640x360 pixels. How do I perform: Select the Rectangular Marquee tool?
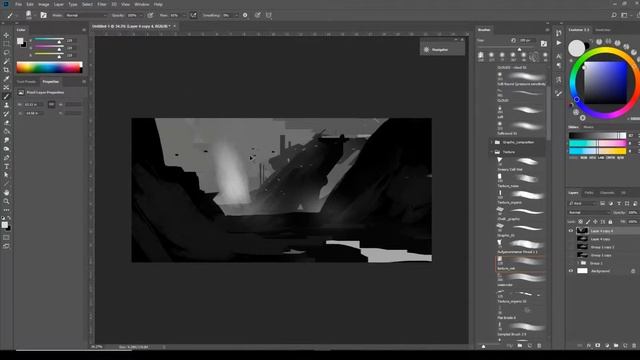click(6, 44)
